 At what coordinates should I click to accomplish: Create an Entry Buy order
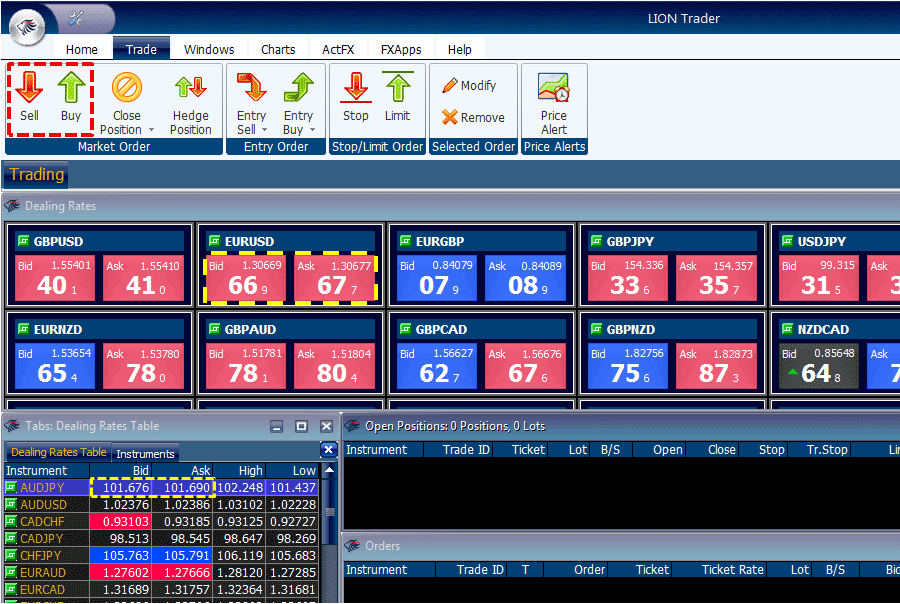298,103
